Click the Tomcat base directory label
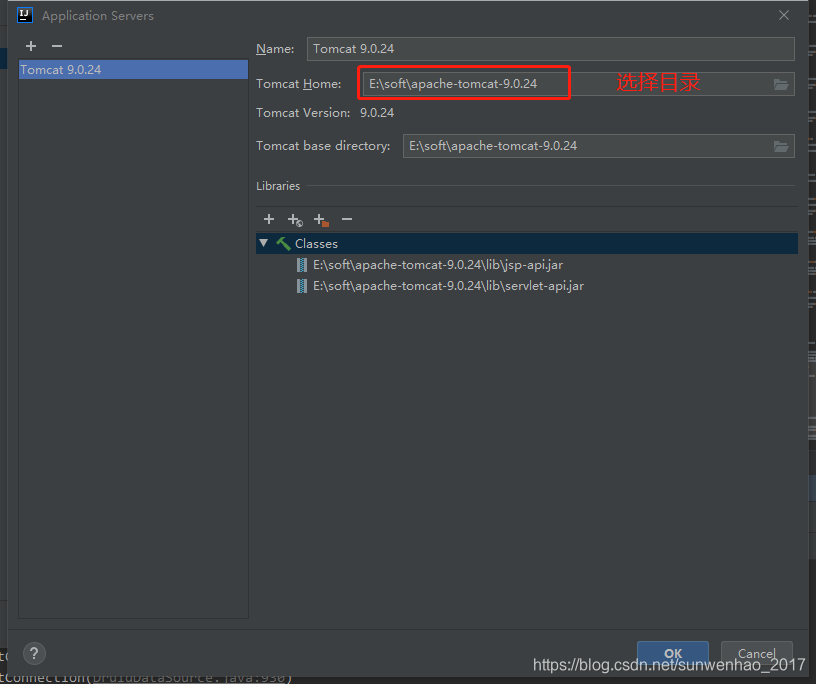 (x=323, y=146)
